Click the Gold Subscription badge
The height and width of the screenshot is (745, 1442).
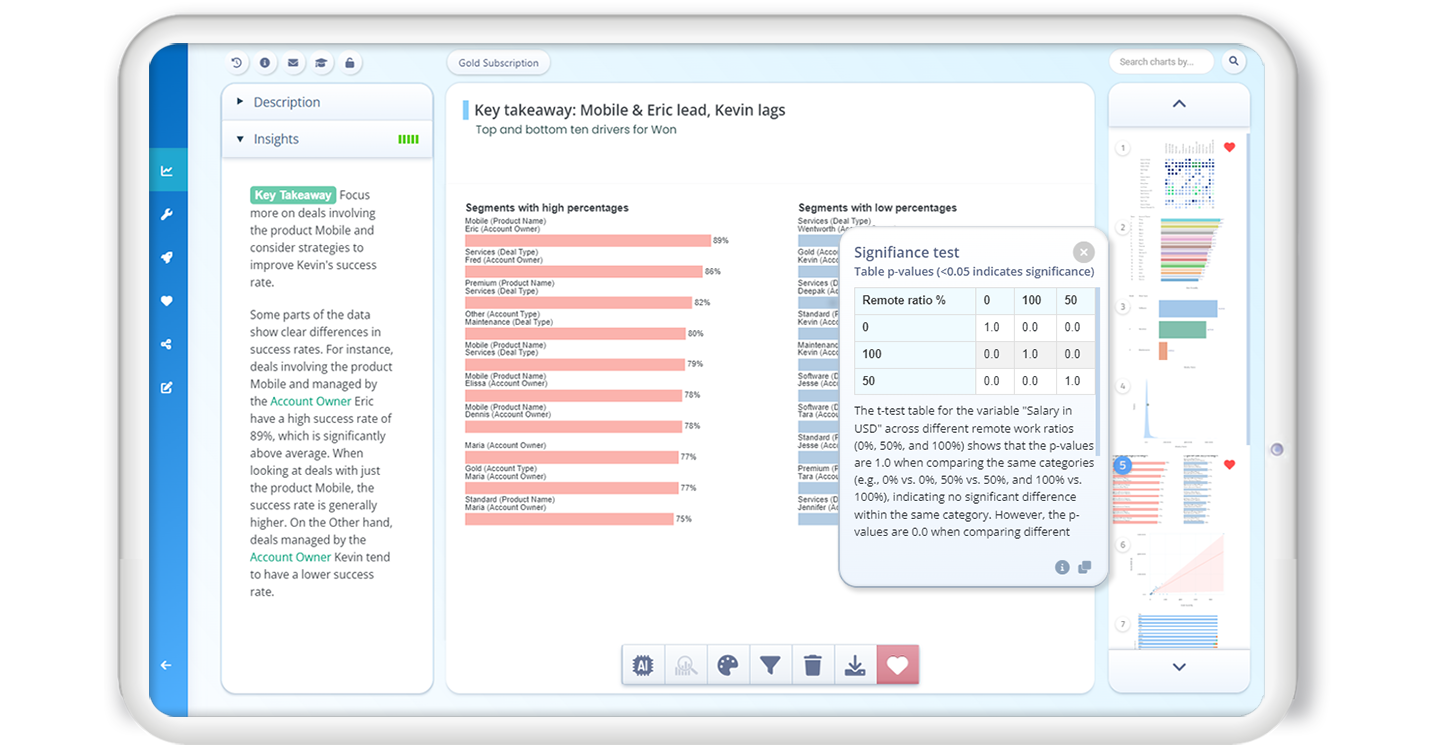pyautogui.click(x=498, y=62)
